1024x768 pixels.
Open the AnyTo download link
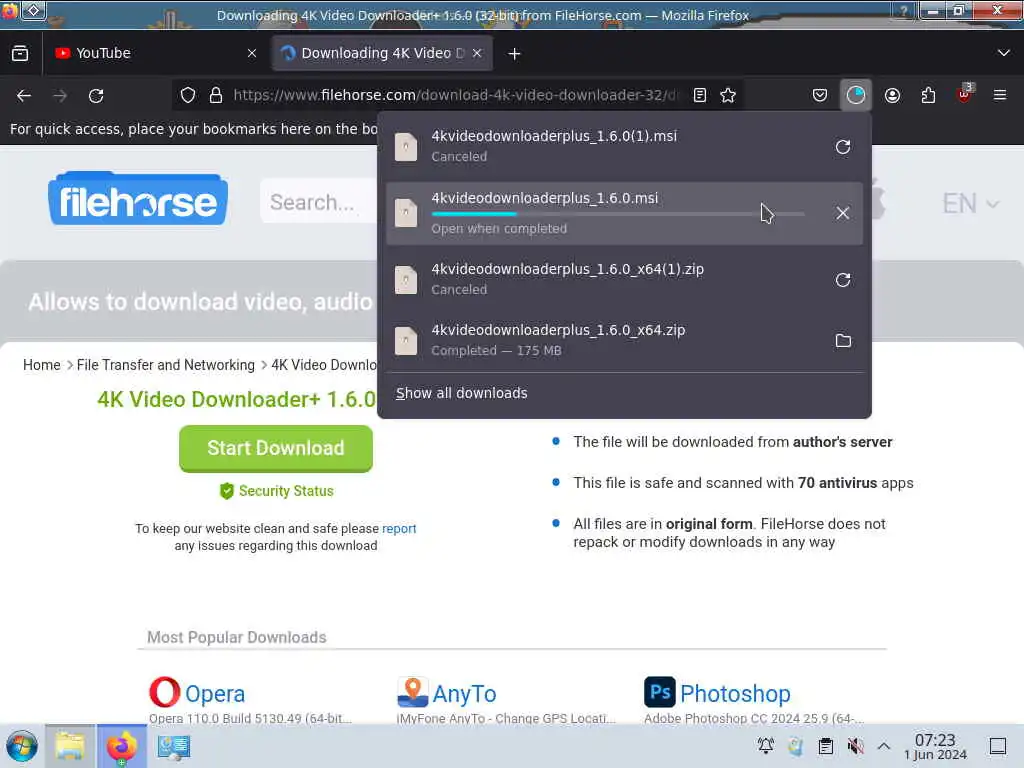pos(464,694)
